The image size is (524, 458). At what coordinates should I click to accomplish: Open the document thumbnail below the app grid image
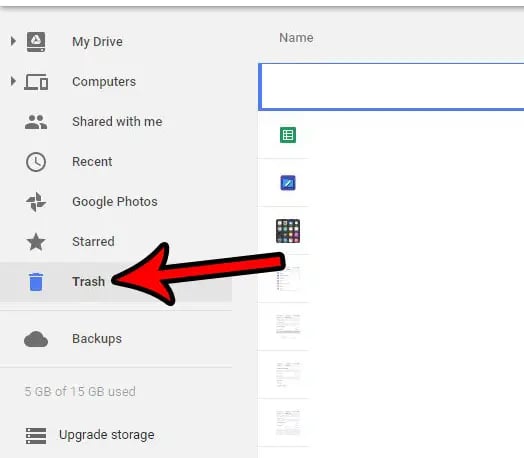tap(288, 279)
